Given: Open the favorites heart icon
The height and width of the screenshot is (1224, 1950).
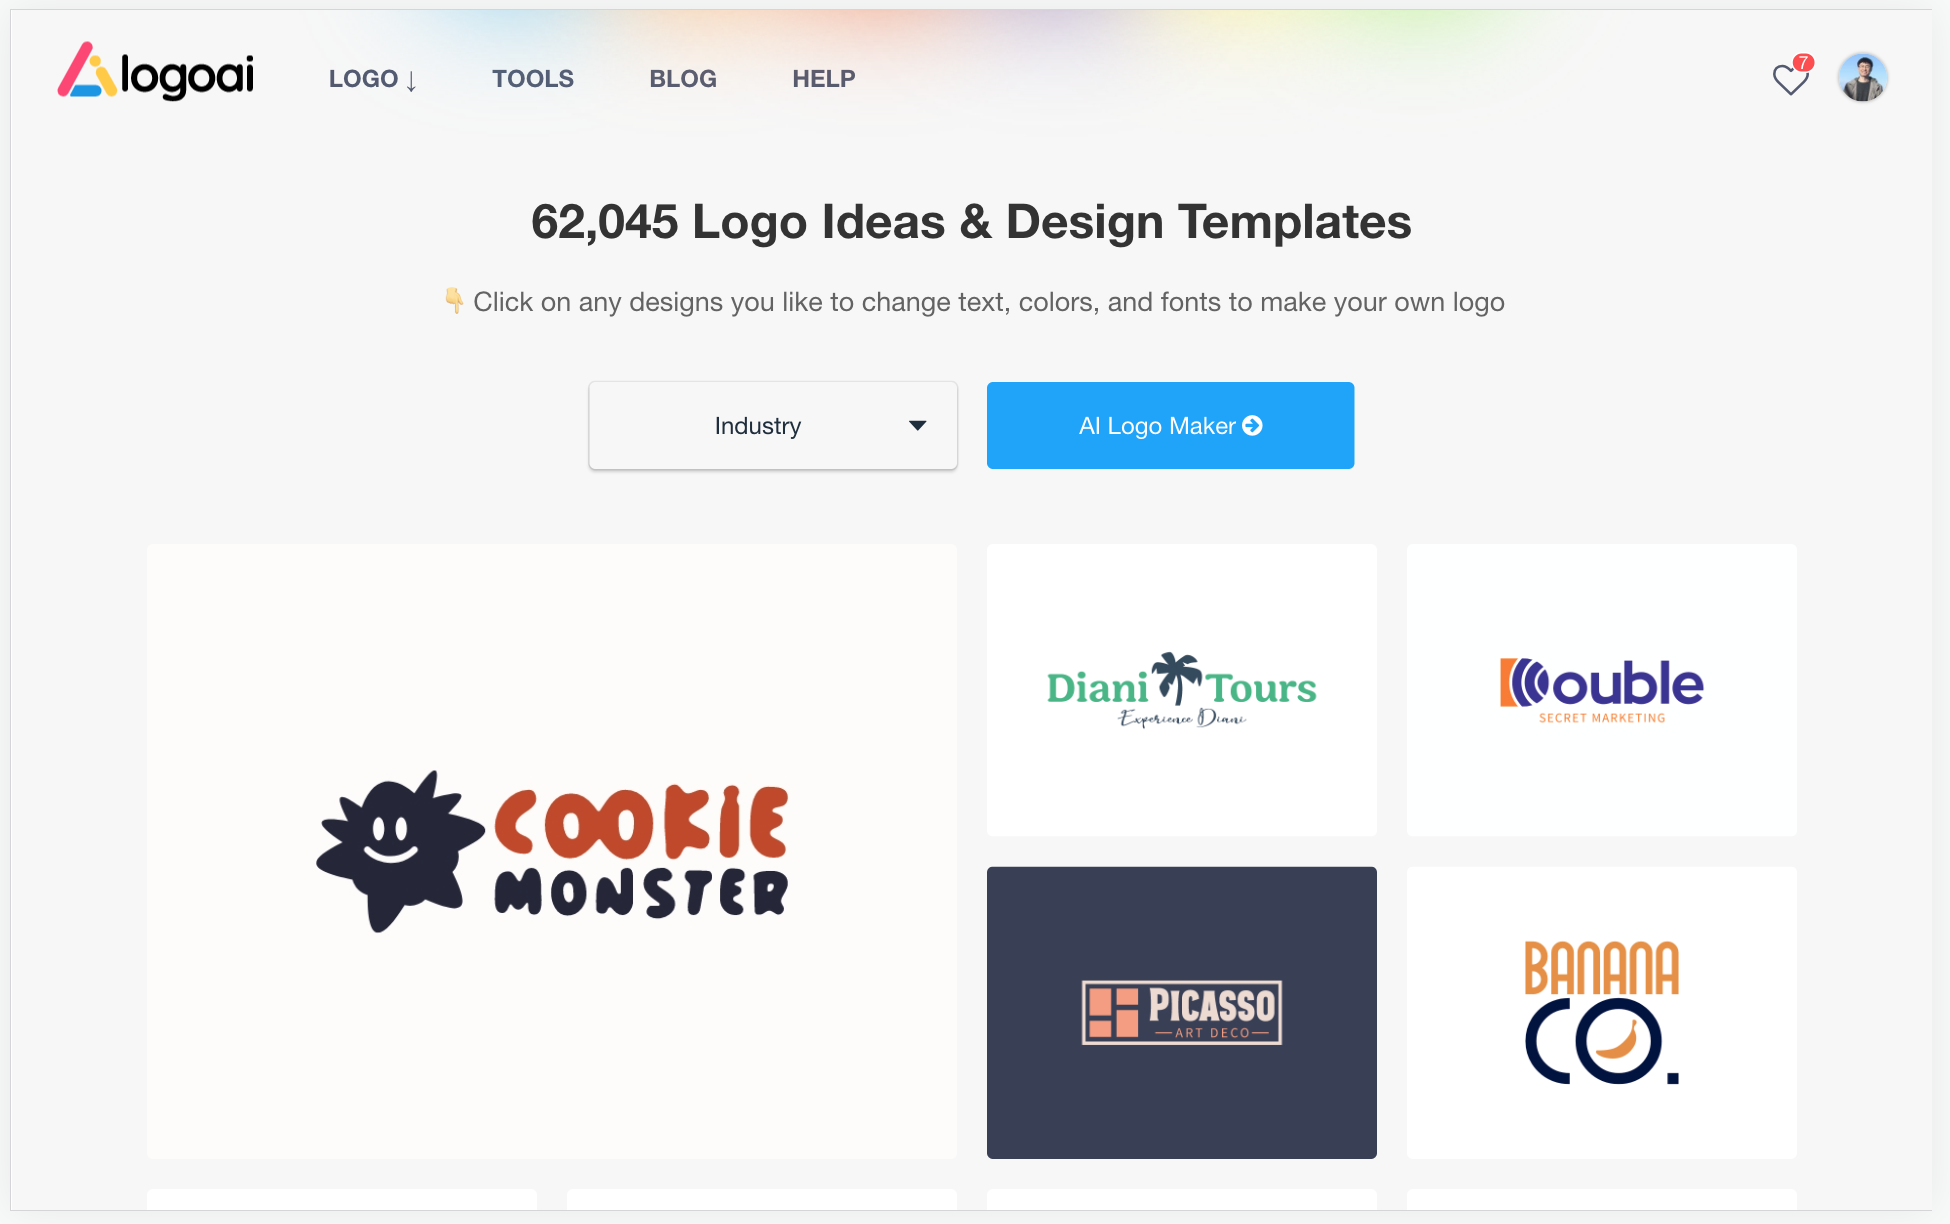Looking at the screenshot, I should 1790,79.
